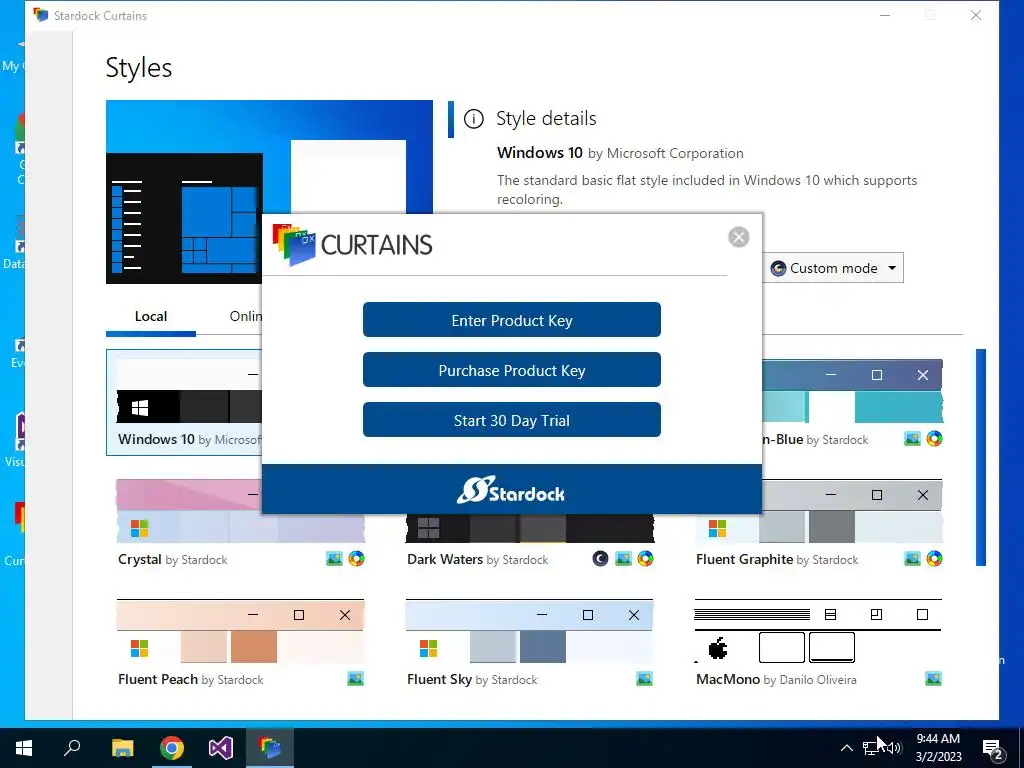Close the Stardock Curtains window
The image size is (1024, 768).
976,15
